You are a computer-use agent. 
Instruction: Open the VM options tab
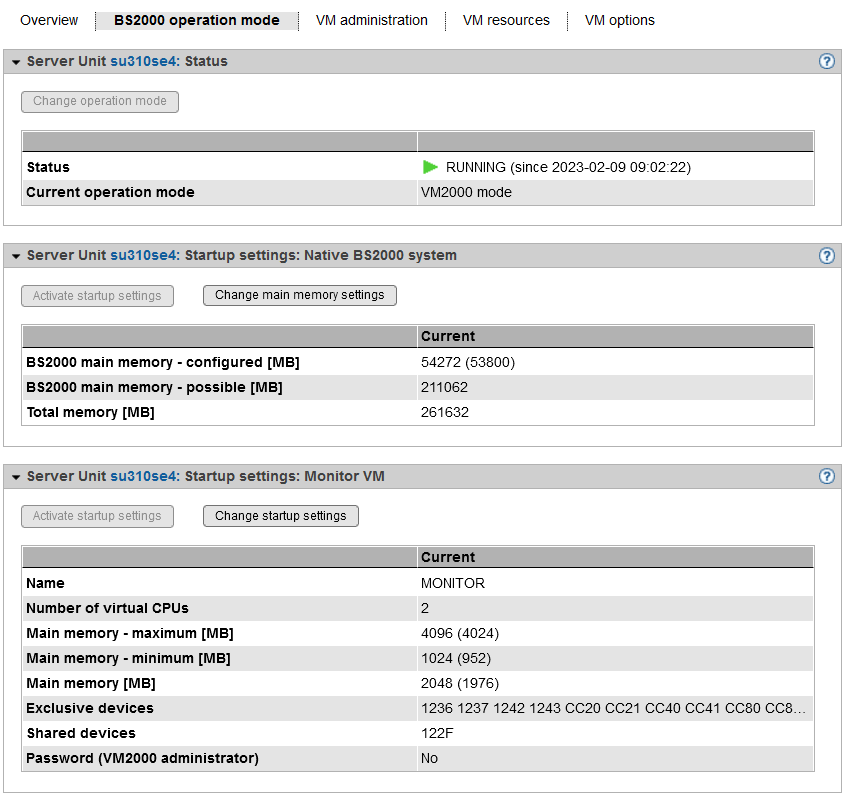point(619,20)
